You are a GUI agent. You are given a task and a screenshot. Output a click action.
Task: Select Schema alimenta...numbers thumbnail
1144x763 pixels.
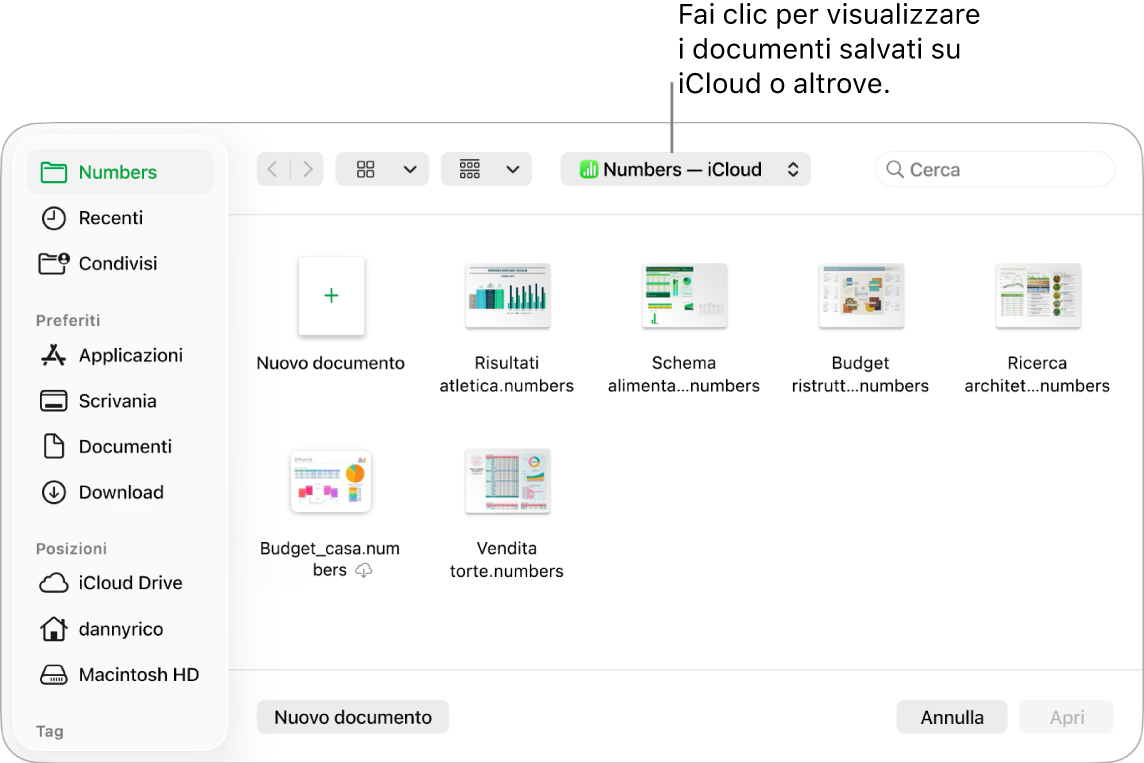684,295
